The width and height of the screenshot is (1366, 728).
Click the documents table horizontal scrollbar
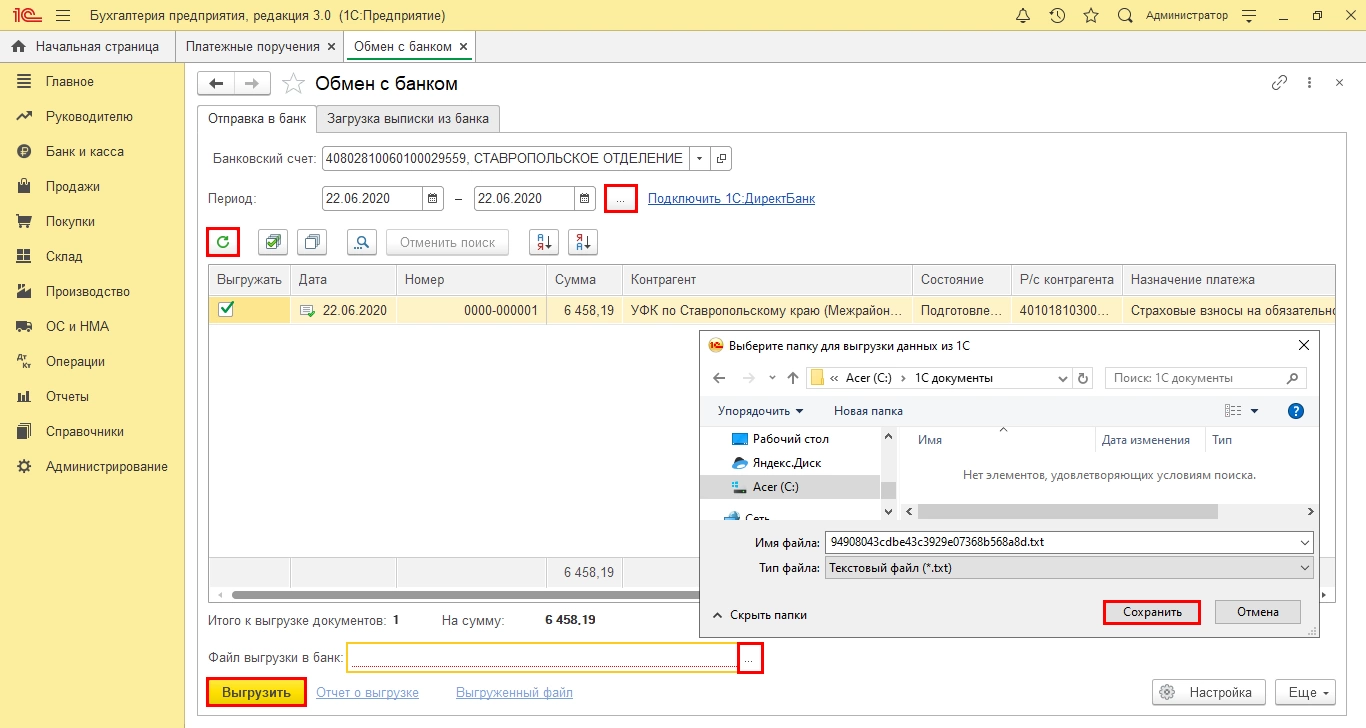pos(465,595)
